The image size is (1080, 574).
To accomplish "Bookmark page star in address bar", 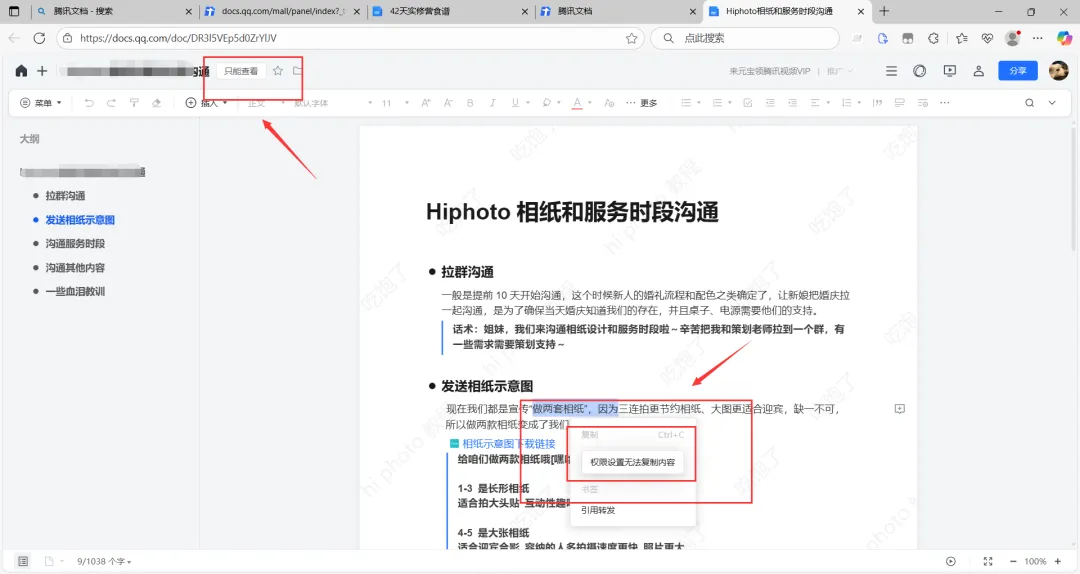I will (631, 39).
